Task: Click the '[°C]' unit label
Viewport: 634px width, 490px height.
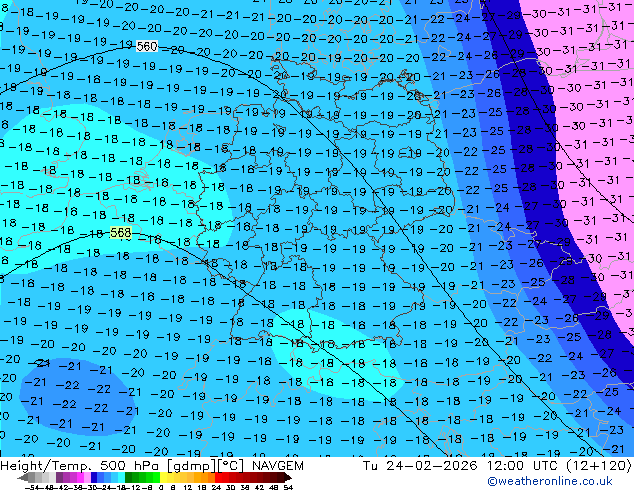Action: (x=230, y=466)
